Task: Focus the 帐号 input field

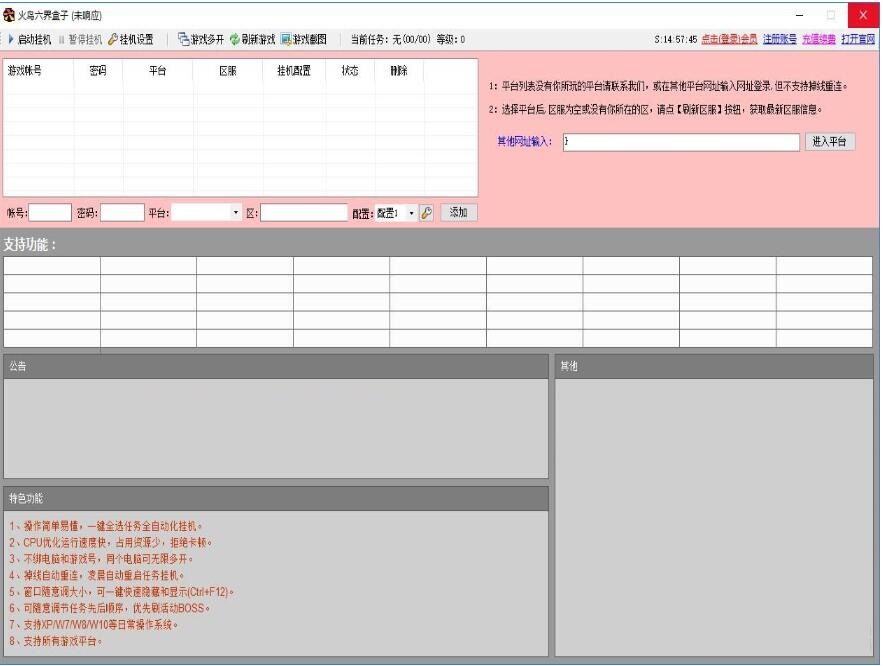Action: click(50, 213)
